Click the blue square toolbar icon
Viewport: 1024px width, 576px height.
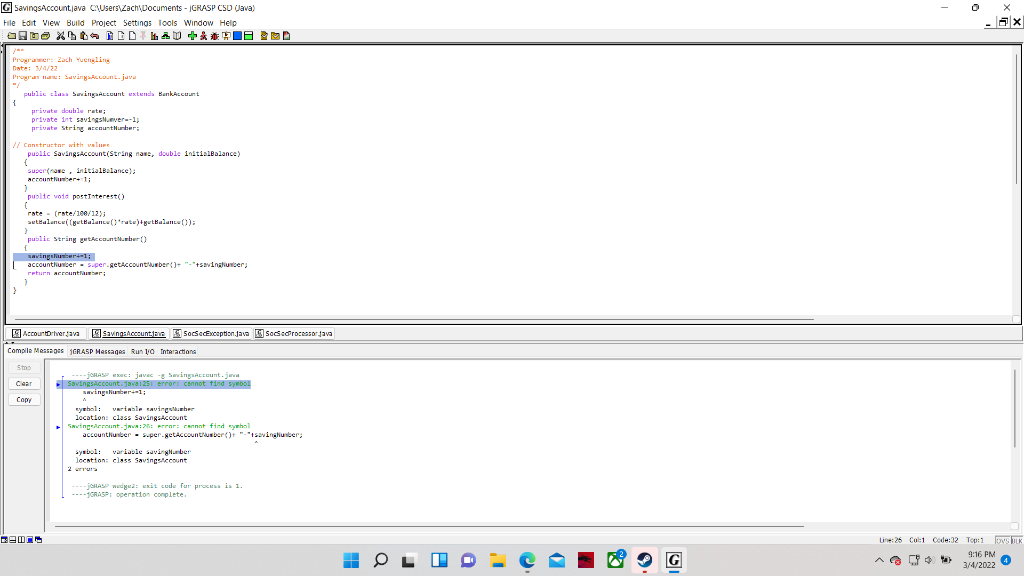point(237,36)
